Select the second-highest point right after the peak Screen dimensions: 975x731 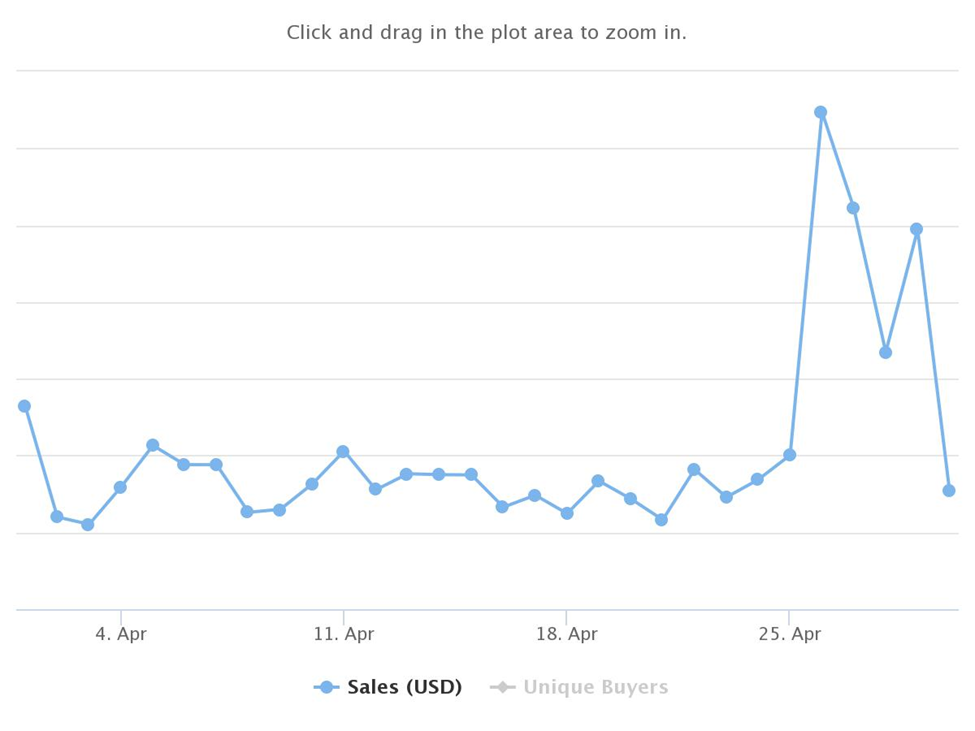853,208
